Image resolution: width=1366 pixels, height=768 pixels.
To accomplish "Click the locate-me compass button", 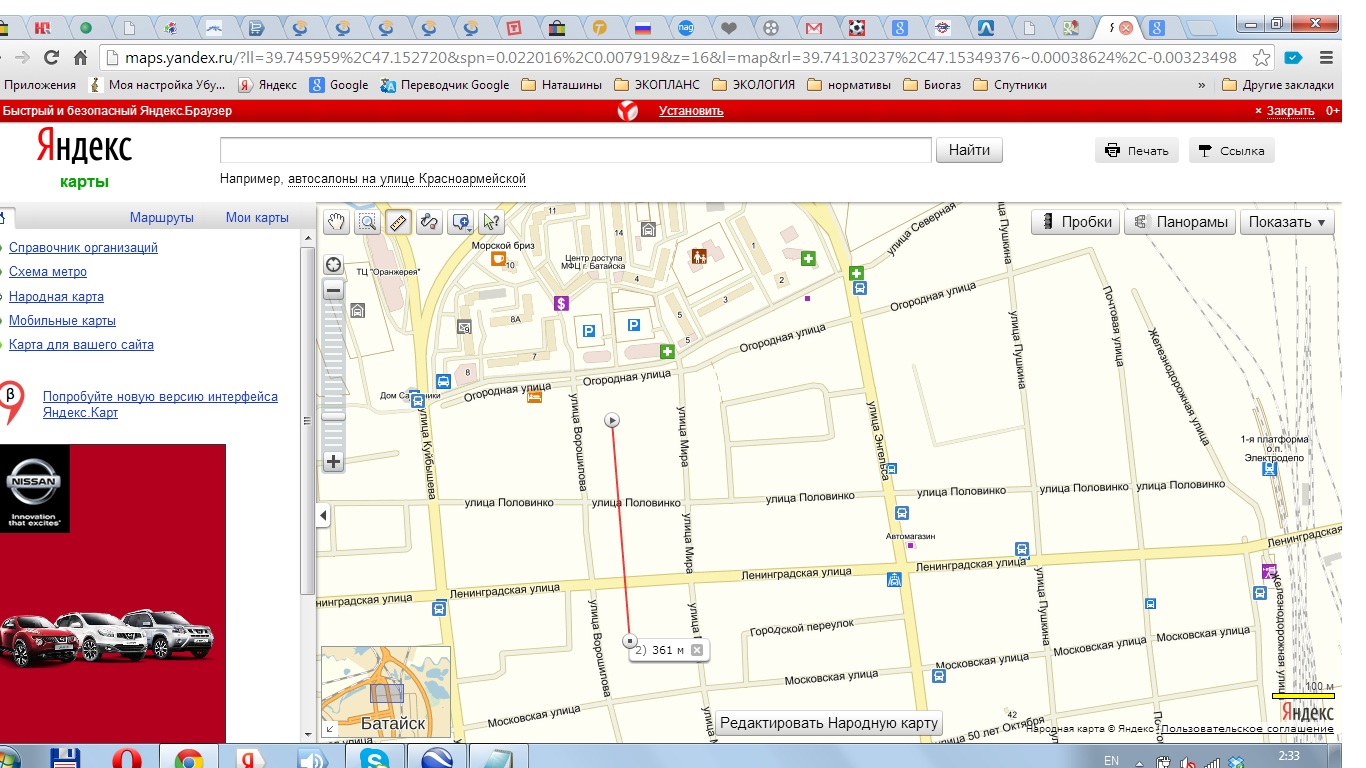I will point(334,265).
